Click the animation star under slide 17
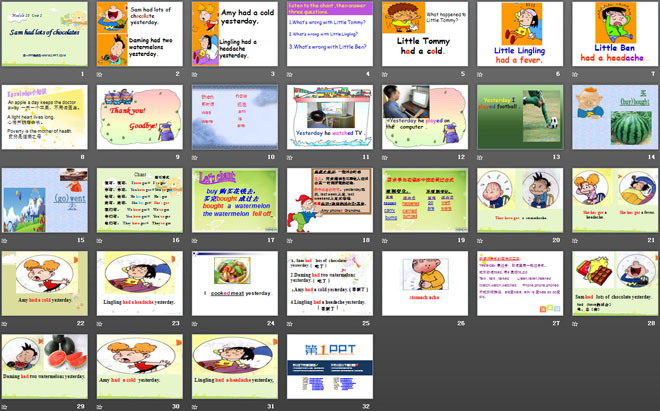 (x=195, y=241)
